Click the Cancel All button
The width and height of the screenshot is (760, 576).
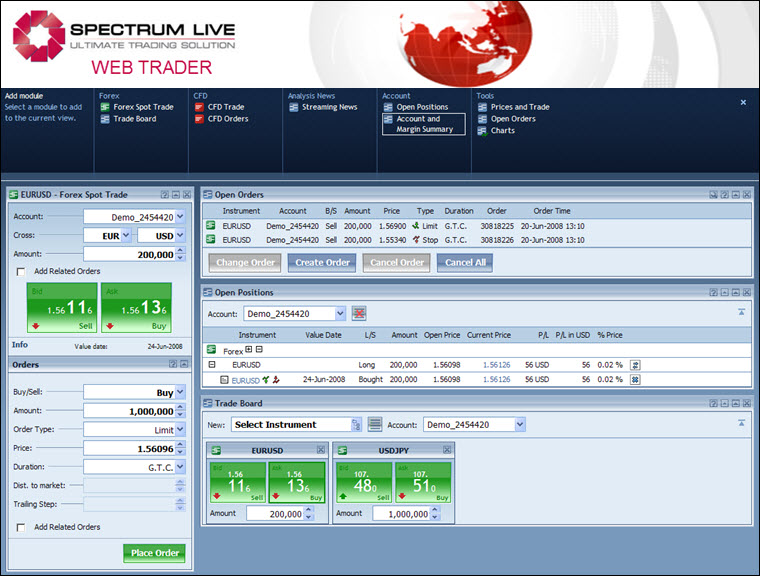(465, 263)
